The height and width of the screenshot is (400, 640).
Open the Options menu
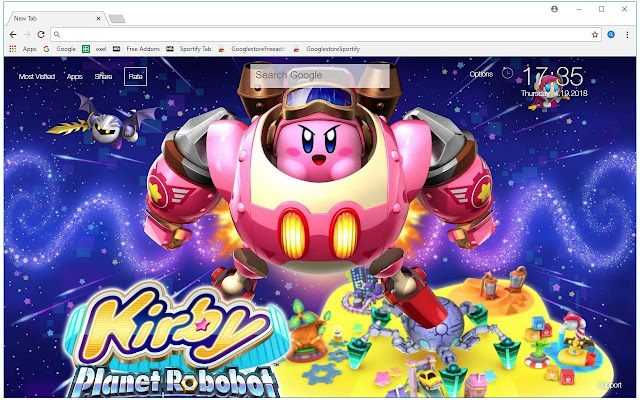(x=481, y=74)
